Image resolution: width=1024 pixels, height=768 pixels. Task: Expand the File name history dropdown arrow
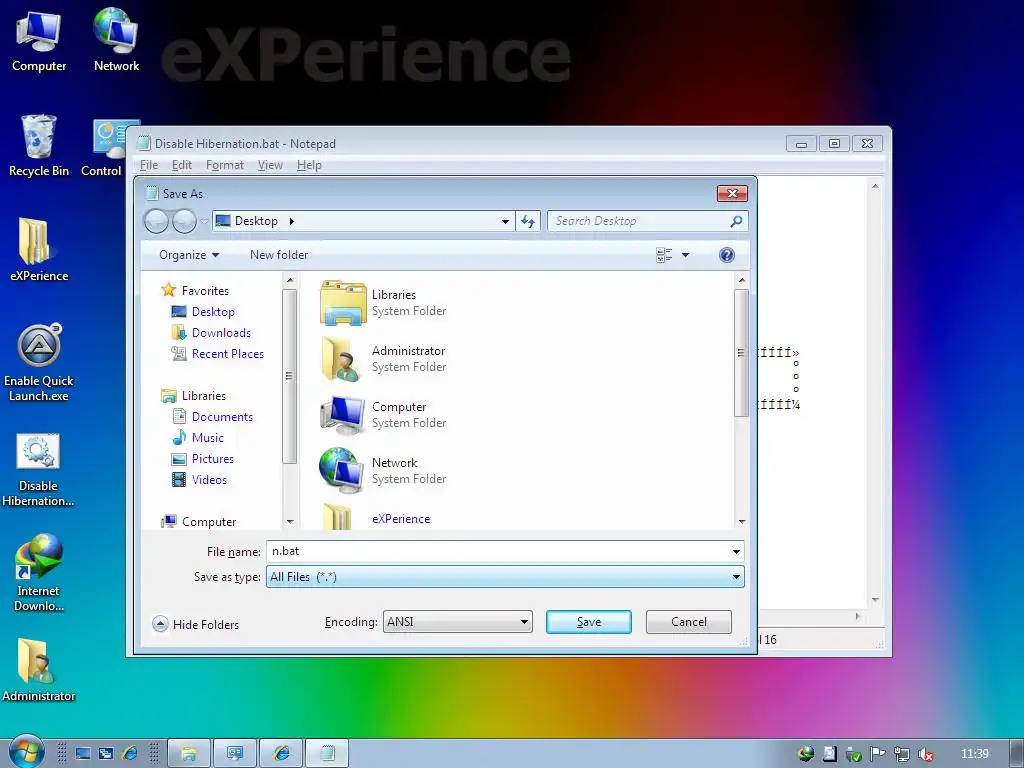pyautogui.click(x=736, y=552)
